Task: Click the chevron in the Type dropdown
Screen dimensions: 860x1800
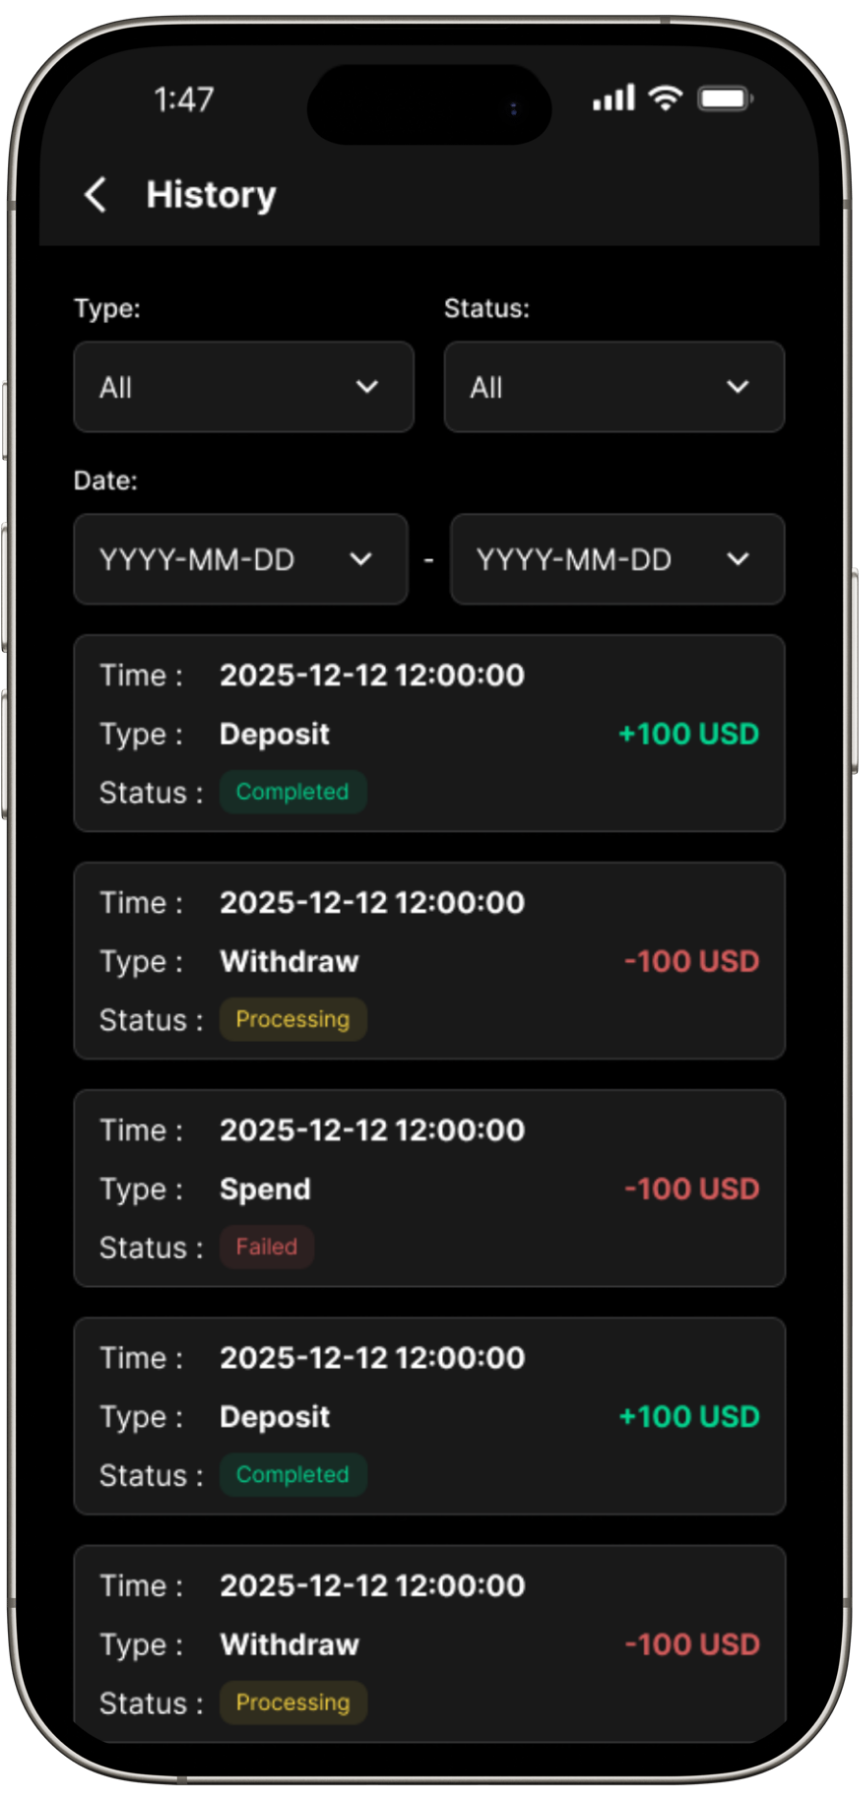Action: pyautogui.click(x=367, y=387)
